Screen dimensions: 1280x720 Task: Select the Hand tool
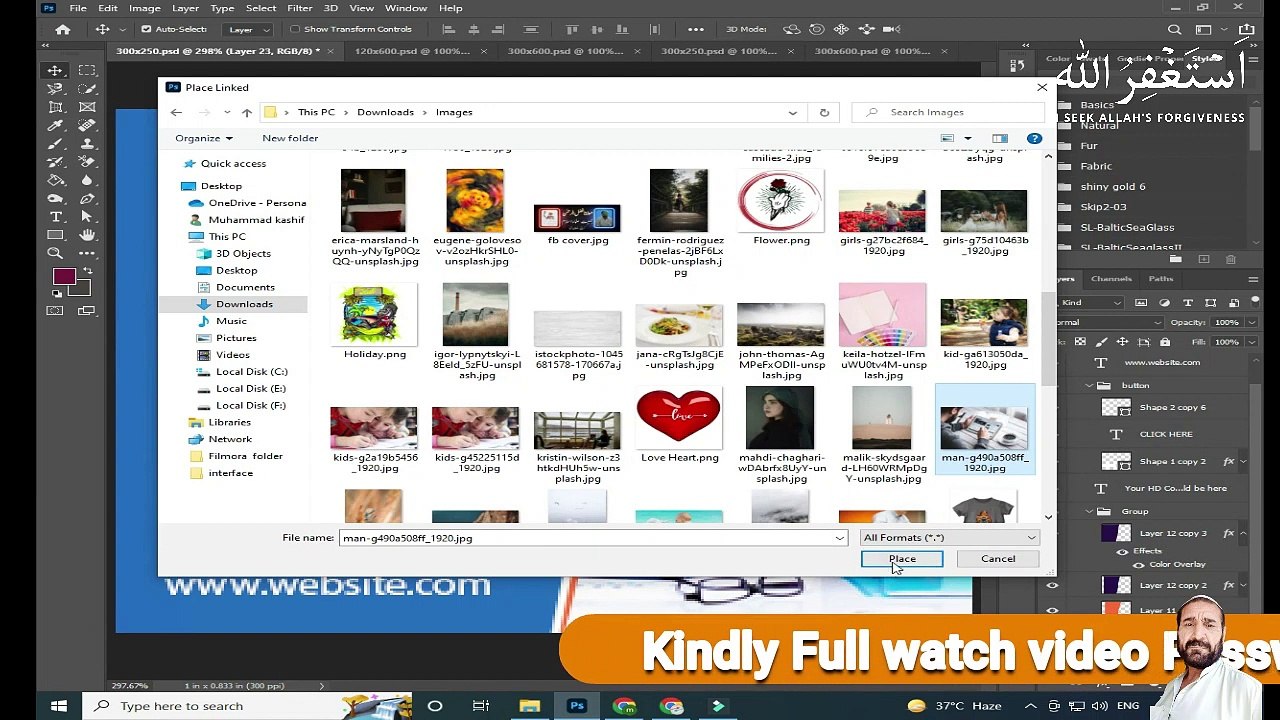tap(87, 235)
